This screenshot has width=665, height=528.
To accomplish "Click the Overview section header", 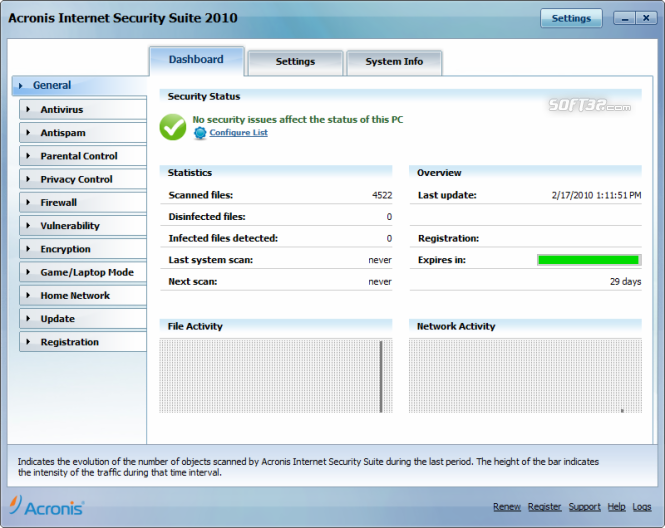I will [439, 173].
